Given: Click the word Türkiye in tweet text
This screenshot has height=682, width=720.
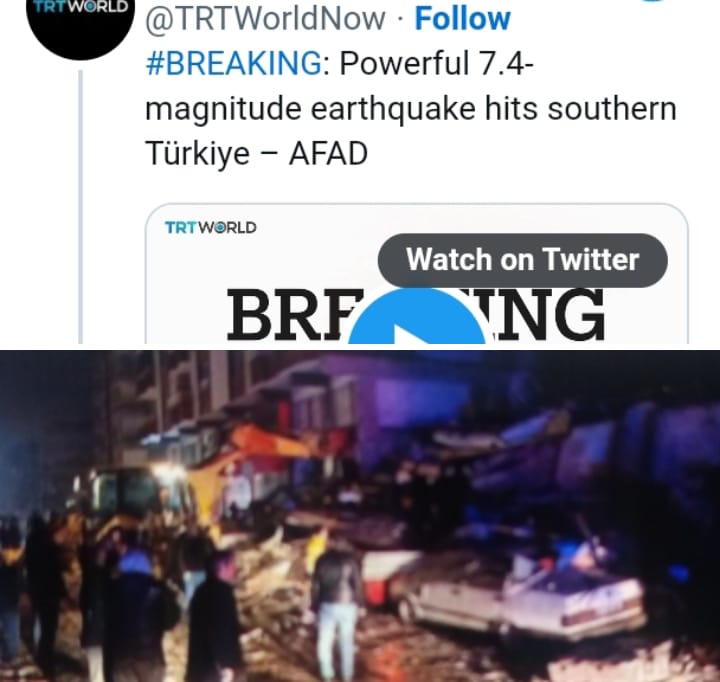Looking at the screenshot, I should tap(197, 153).
